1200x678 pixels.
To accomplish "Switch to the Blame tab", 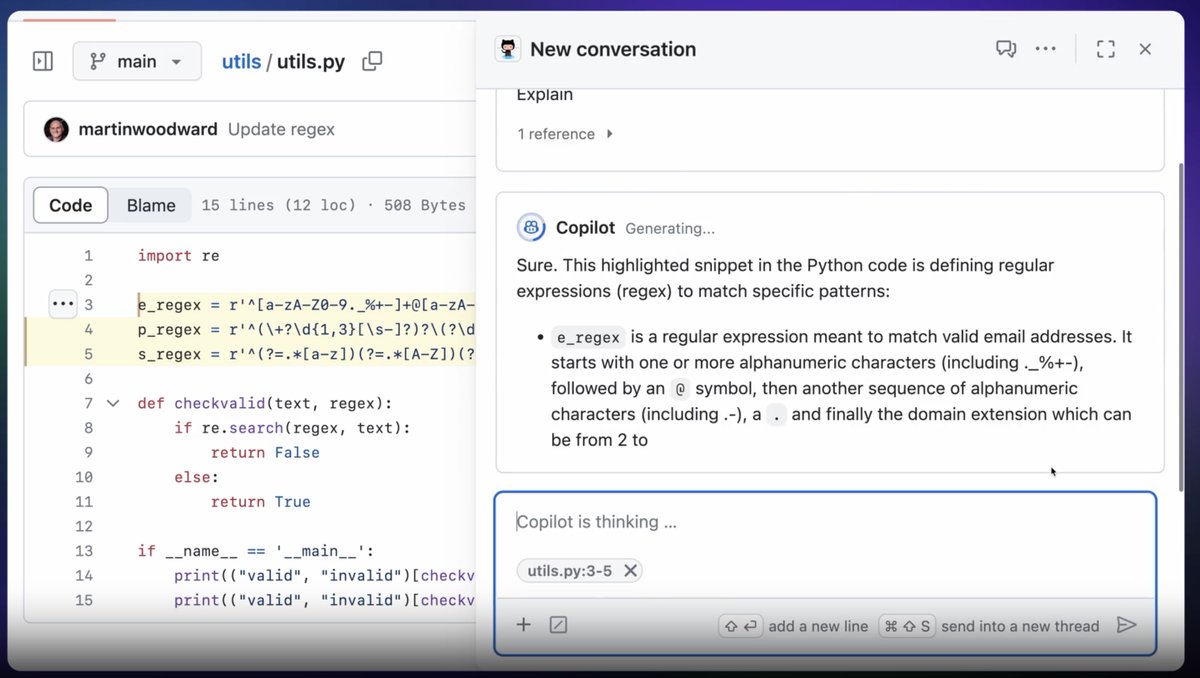I will (151, 205).
